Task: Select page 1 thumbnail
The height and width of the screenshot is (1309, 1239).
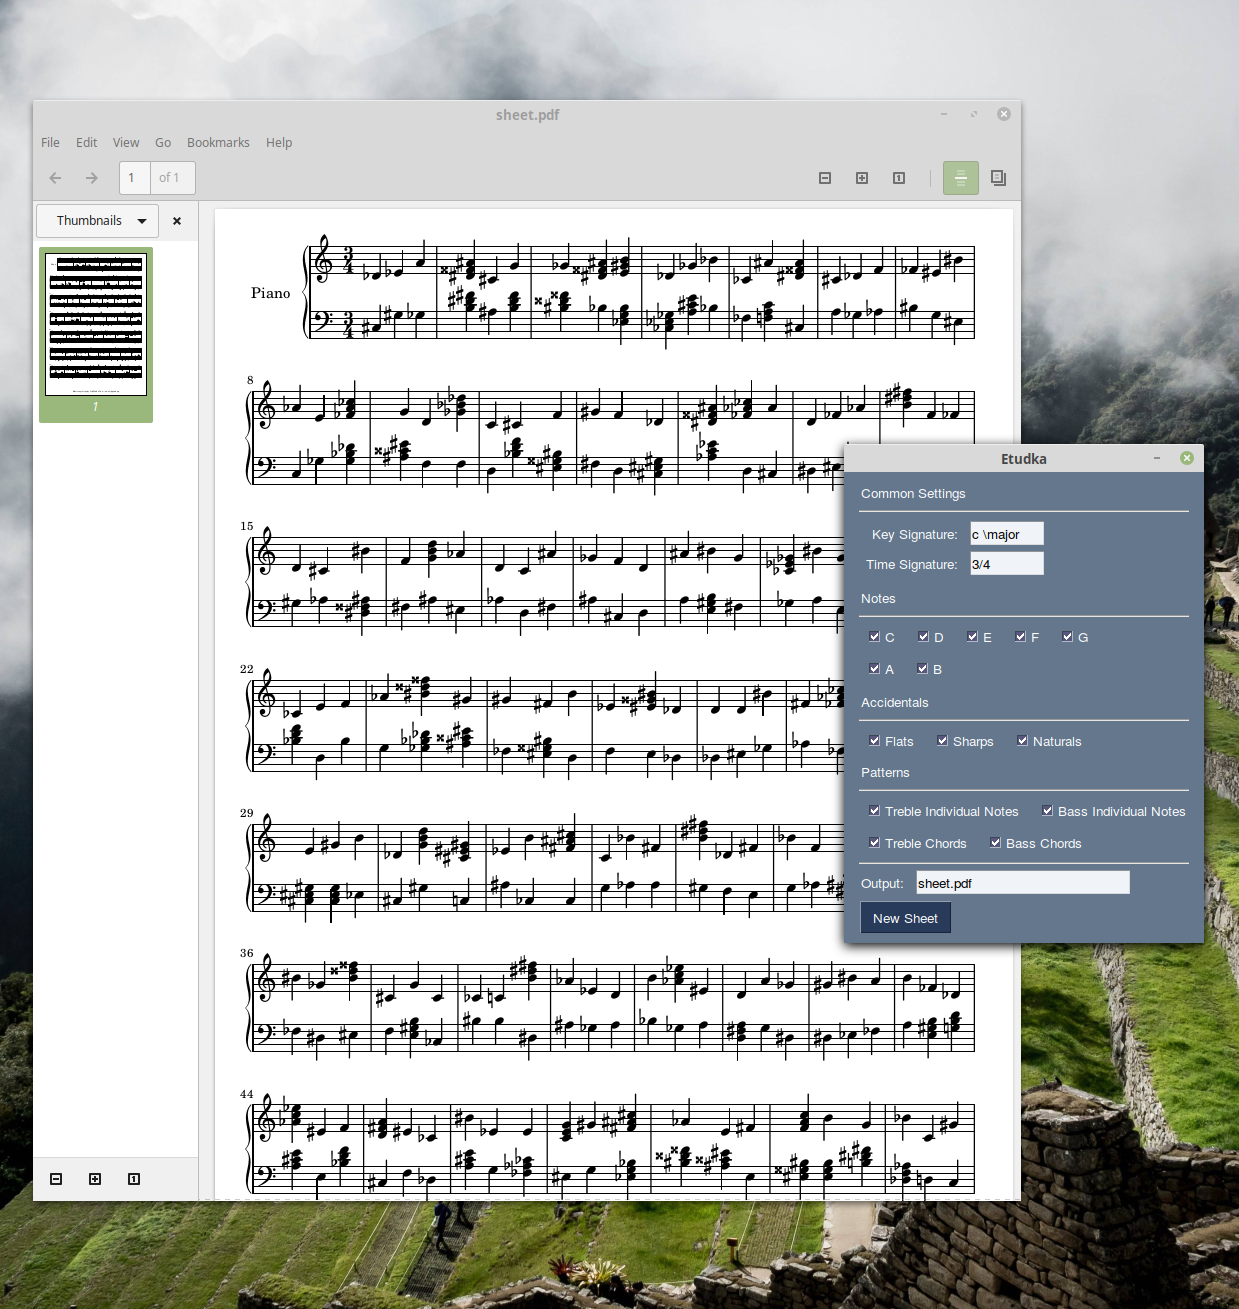Action: click(96, 334)
